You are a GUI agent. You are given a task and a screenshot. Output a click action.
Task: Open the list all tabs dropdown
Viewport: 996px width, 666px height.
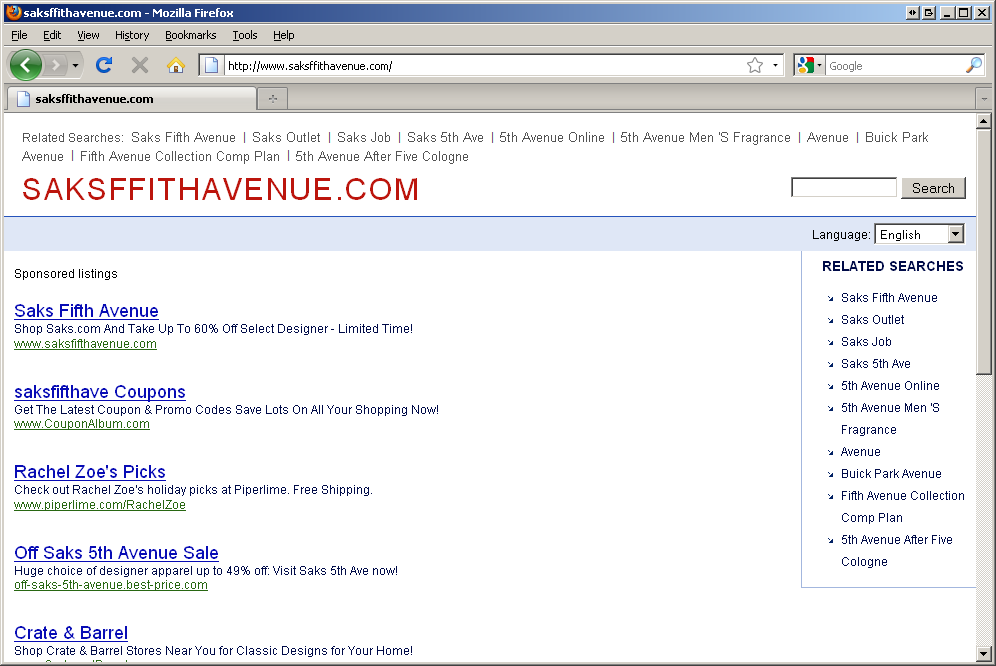984,99
